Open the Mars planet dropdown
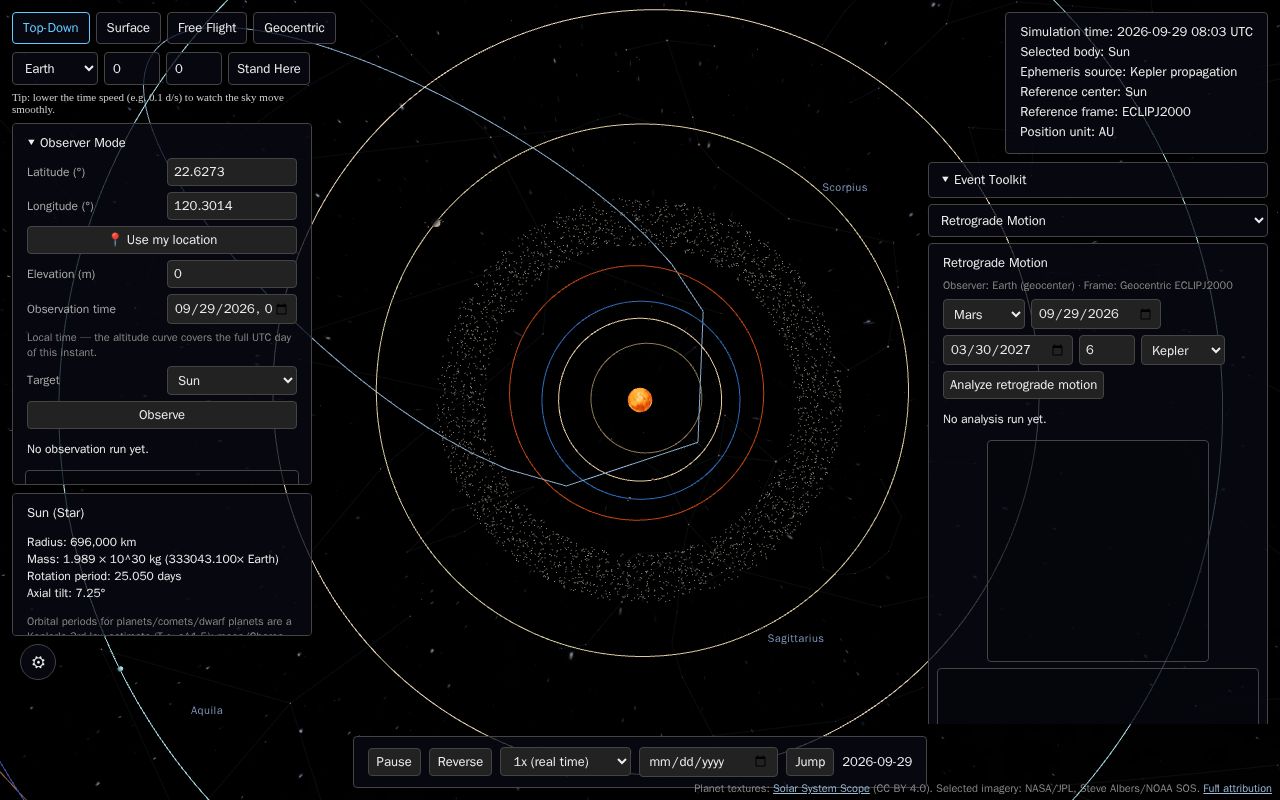The image size is (1280, 800). click(984, 314)
